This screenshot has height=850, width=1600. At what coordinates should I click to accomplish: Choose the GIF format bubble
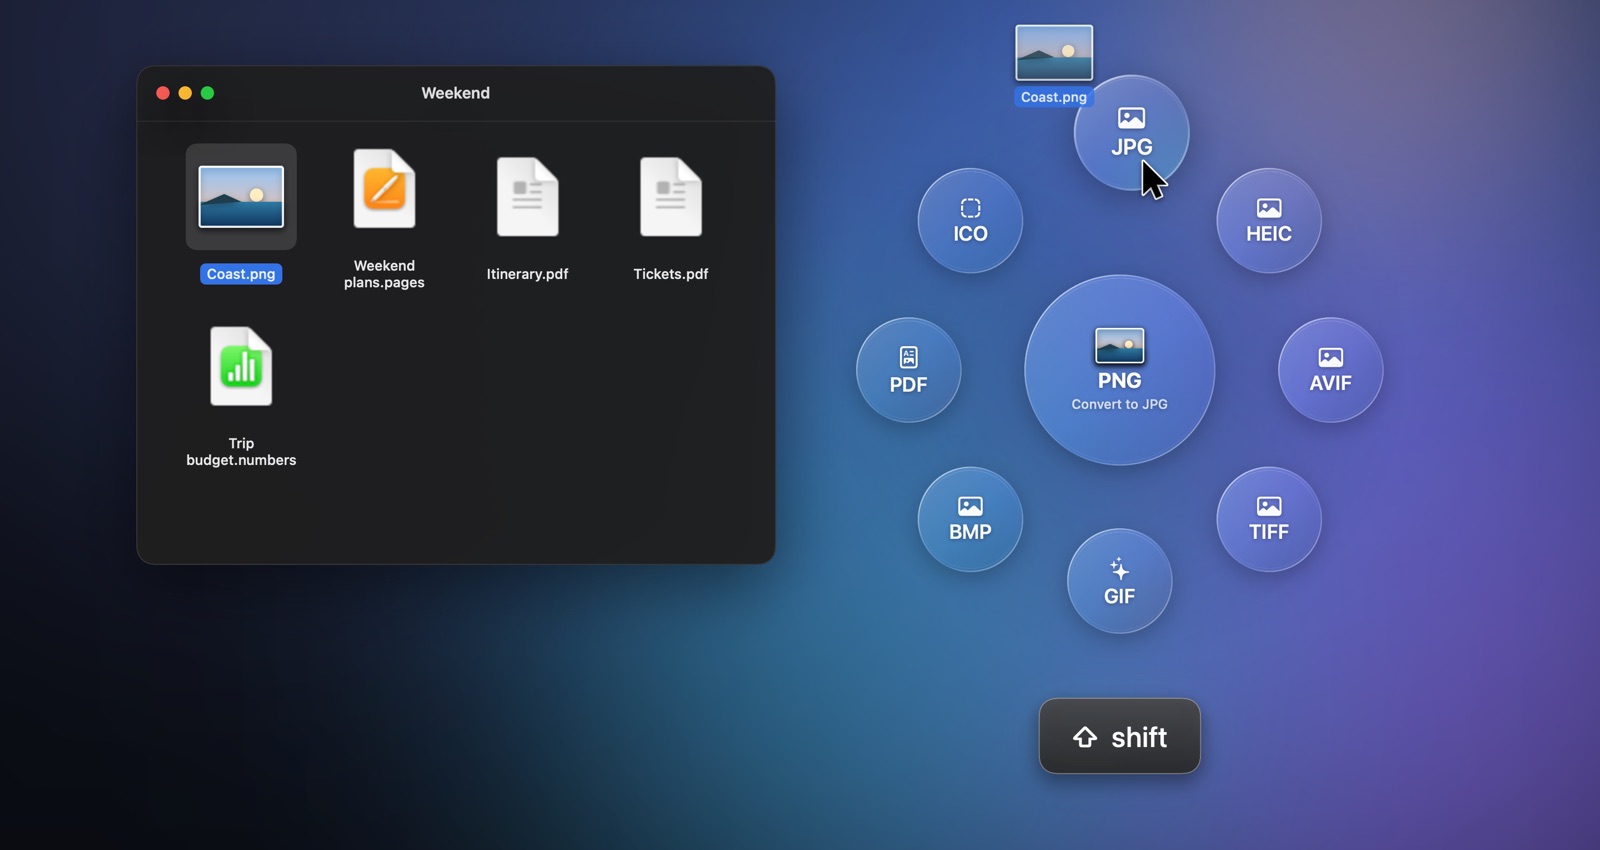point(1120,581)
